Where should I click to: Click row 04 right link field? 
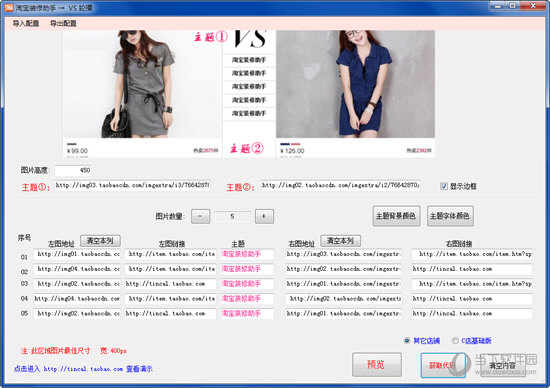pos(472,299)
